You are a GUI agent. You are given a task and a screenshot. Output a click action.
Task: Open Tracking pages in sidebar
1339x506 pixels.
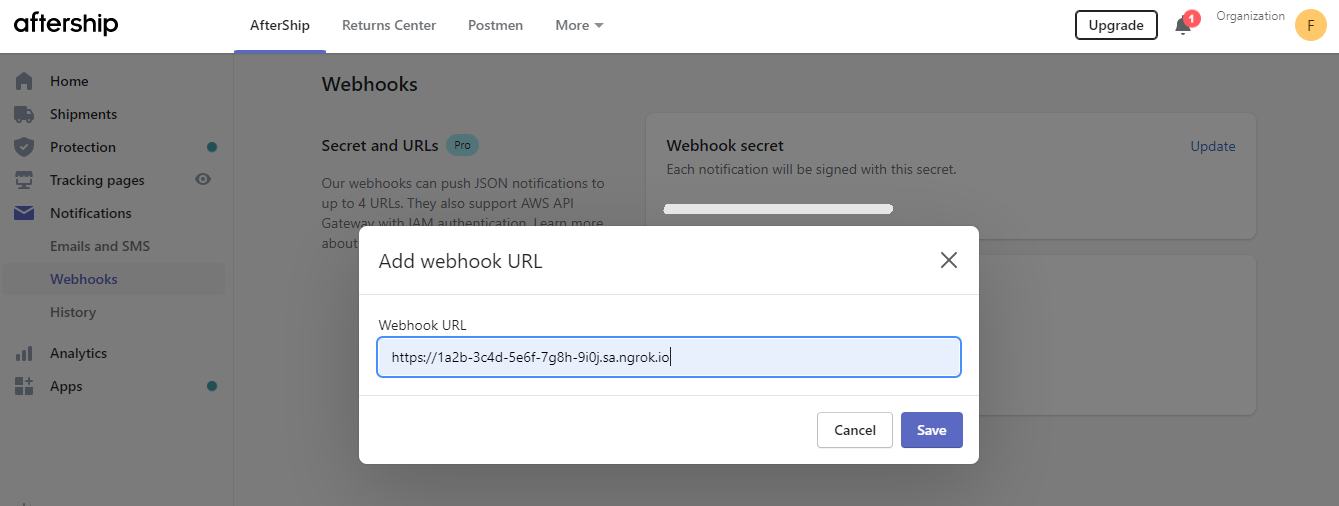97,180
